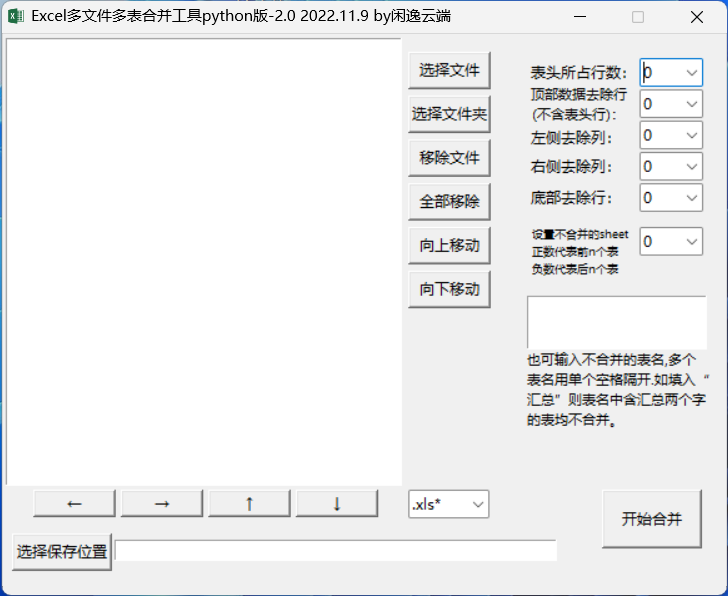Click the 底部去除行 label
The image size is (728, 596).
[x=571, y=198]
